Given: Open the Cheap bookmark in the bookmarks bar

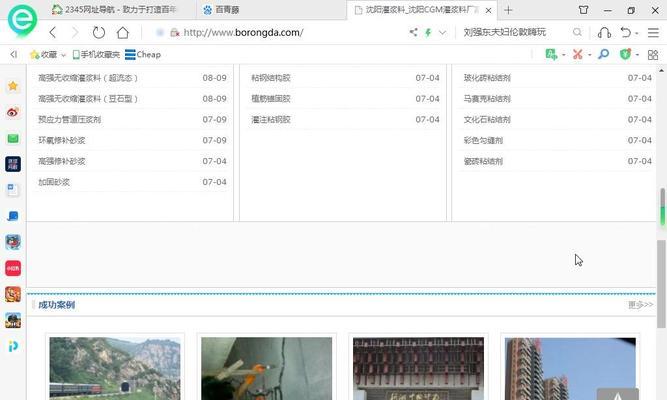Looking at the screenshot, I should (x=143, y=54).
